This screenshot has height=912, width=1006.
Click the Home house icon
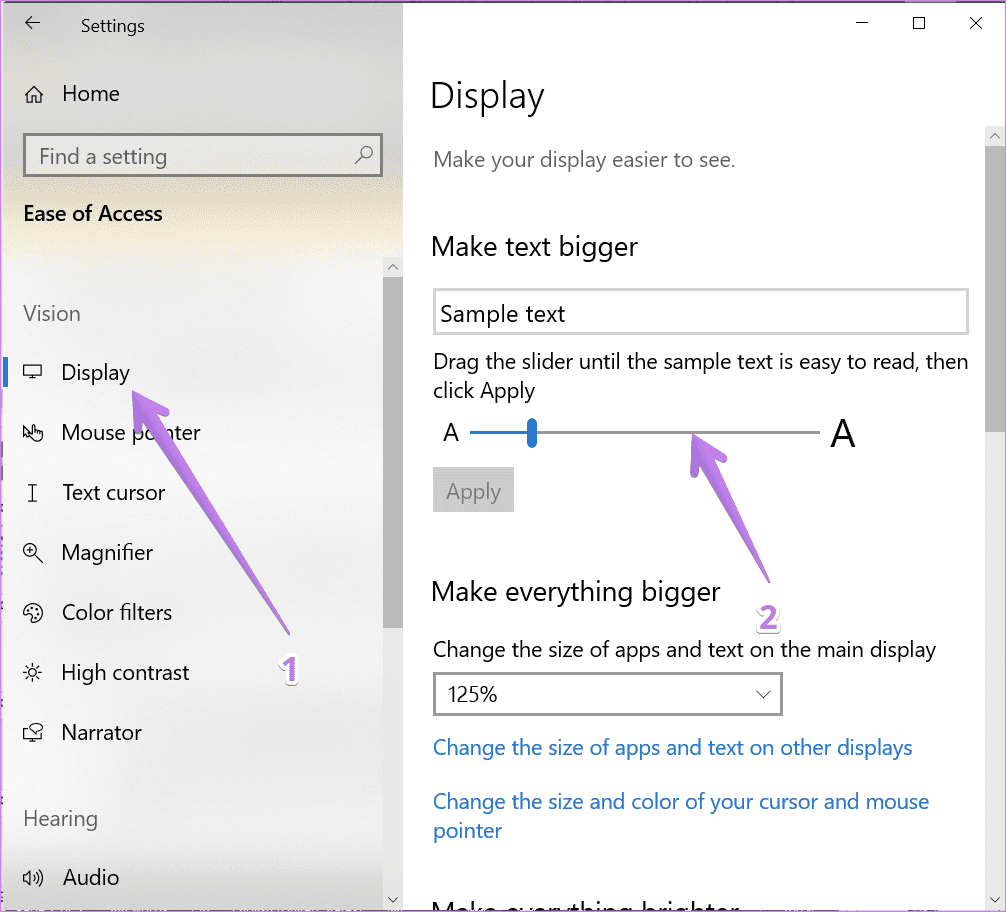[x=33, y=95]
